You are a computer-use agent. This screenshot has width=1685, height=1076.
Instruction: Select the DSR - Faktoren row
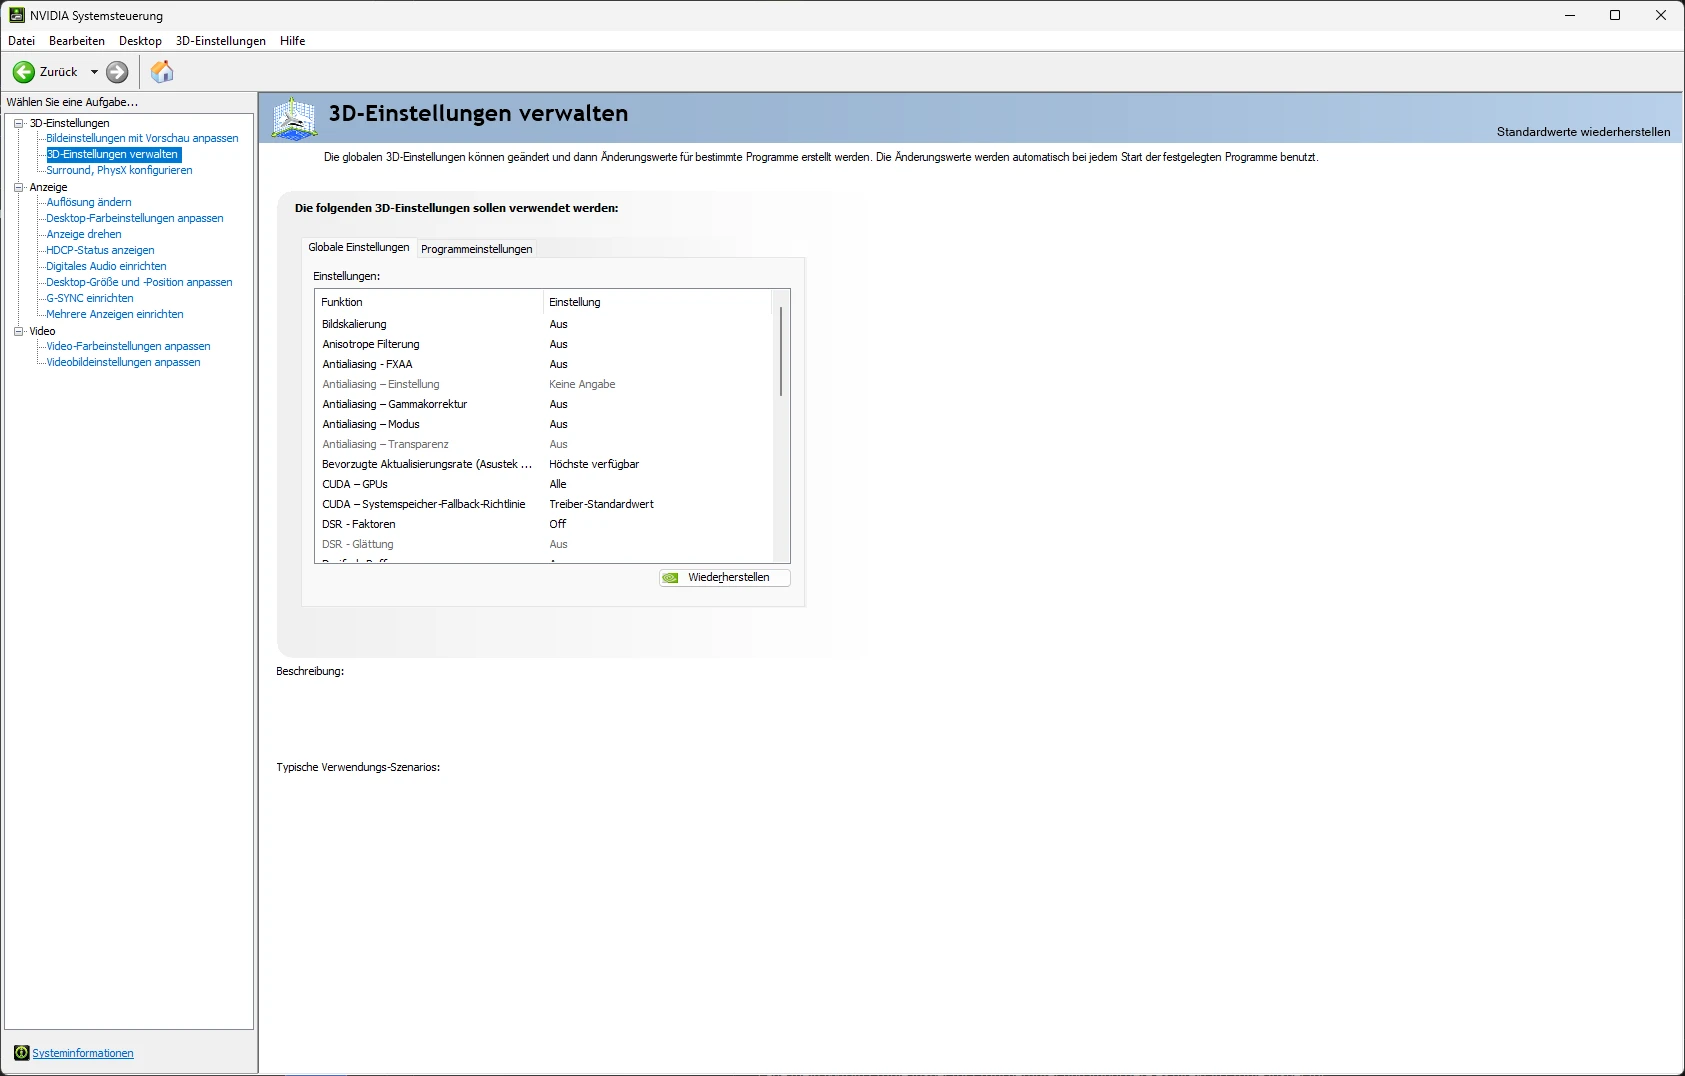(x=544, y=524)
